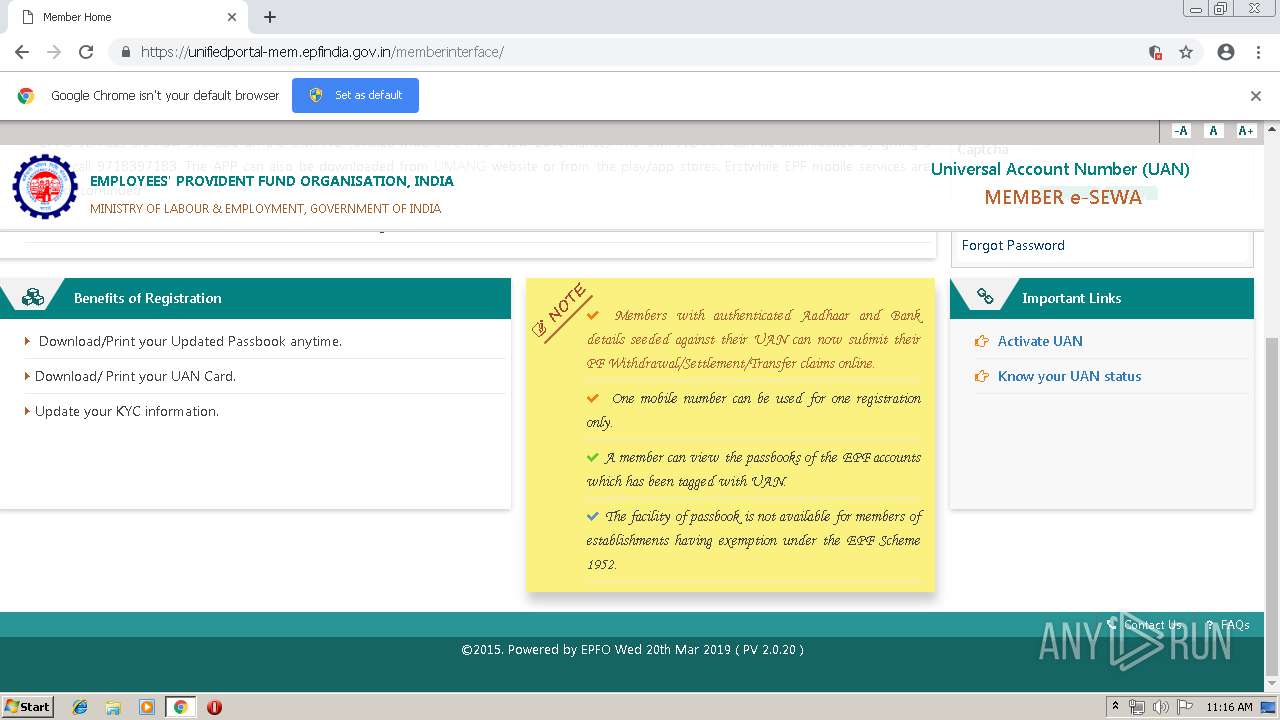Screen dimensions: 1280x720
Task: Click Forgot Password link
Action: (1013, 245)
